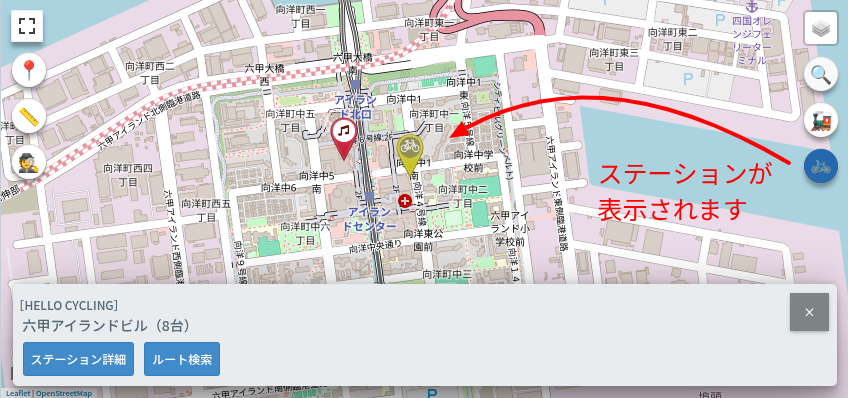This screenshot has width=848, height=398.
Task: Click the アイランドセンター station label
Action: click(x=369, y=219)
